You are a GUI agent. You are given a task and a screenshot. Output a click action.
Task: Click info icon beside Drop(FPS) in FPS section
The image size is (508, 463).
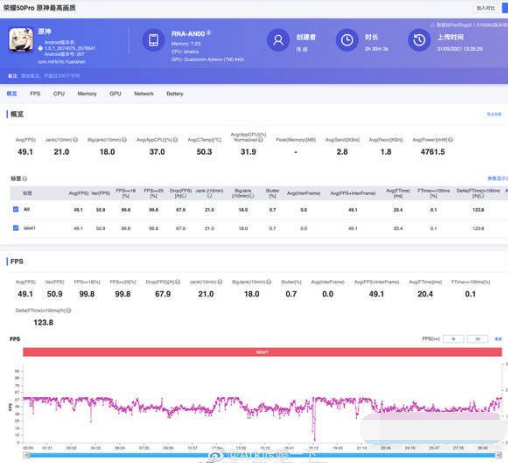178,282
